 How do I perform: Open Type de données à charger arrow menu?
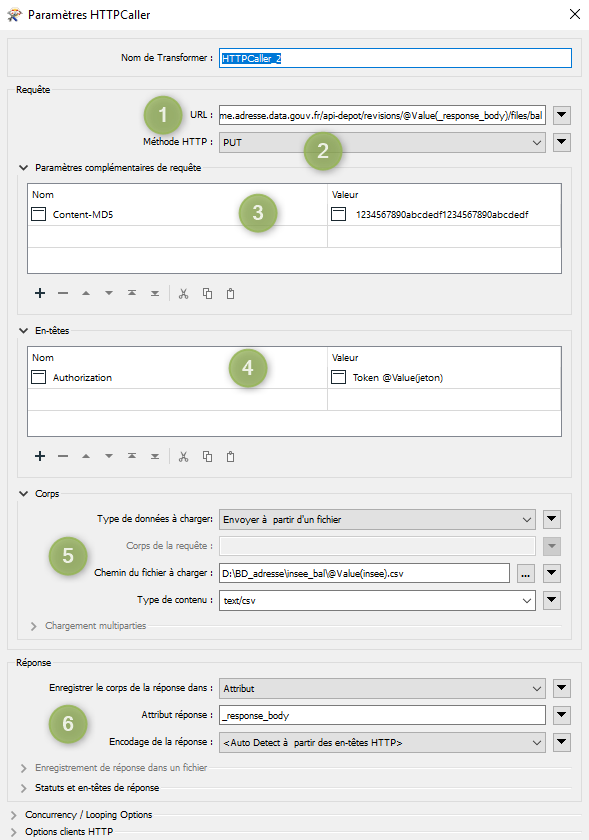coord(552,519)
